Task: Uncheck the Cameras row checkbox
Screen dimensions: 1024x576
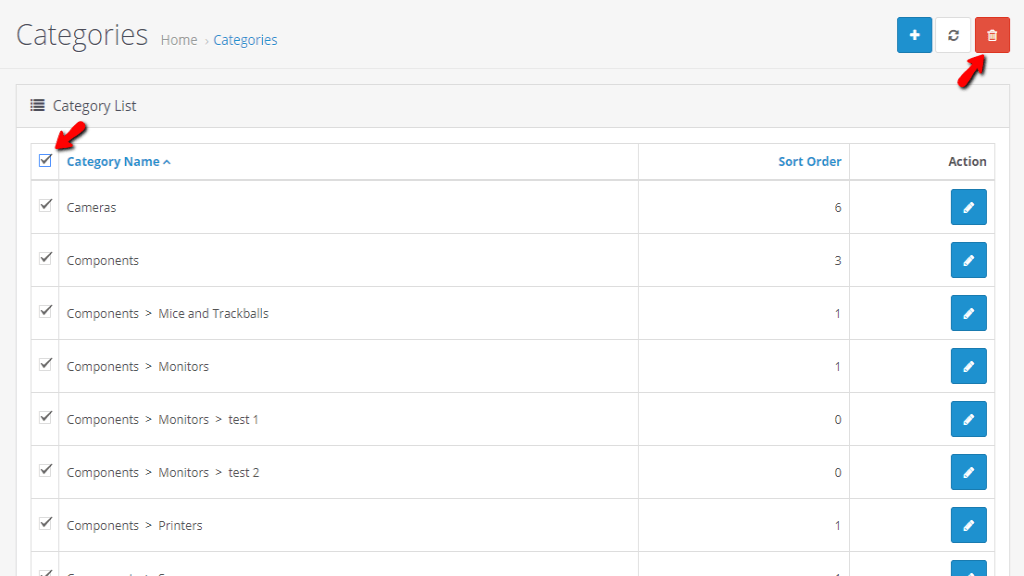Action: tap(44, 204)
